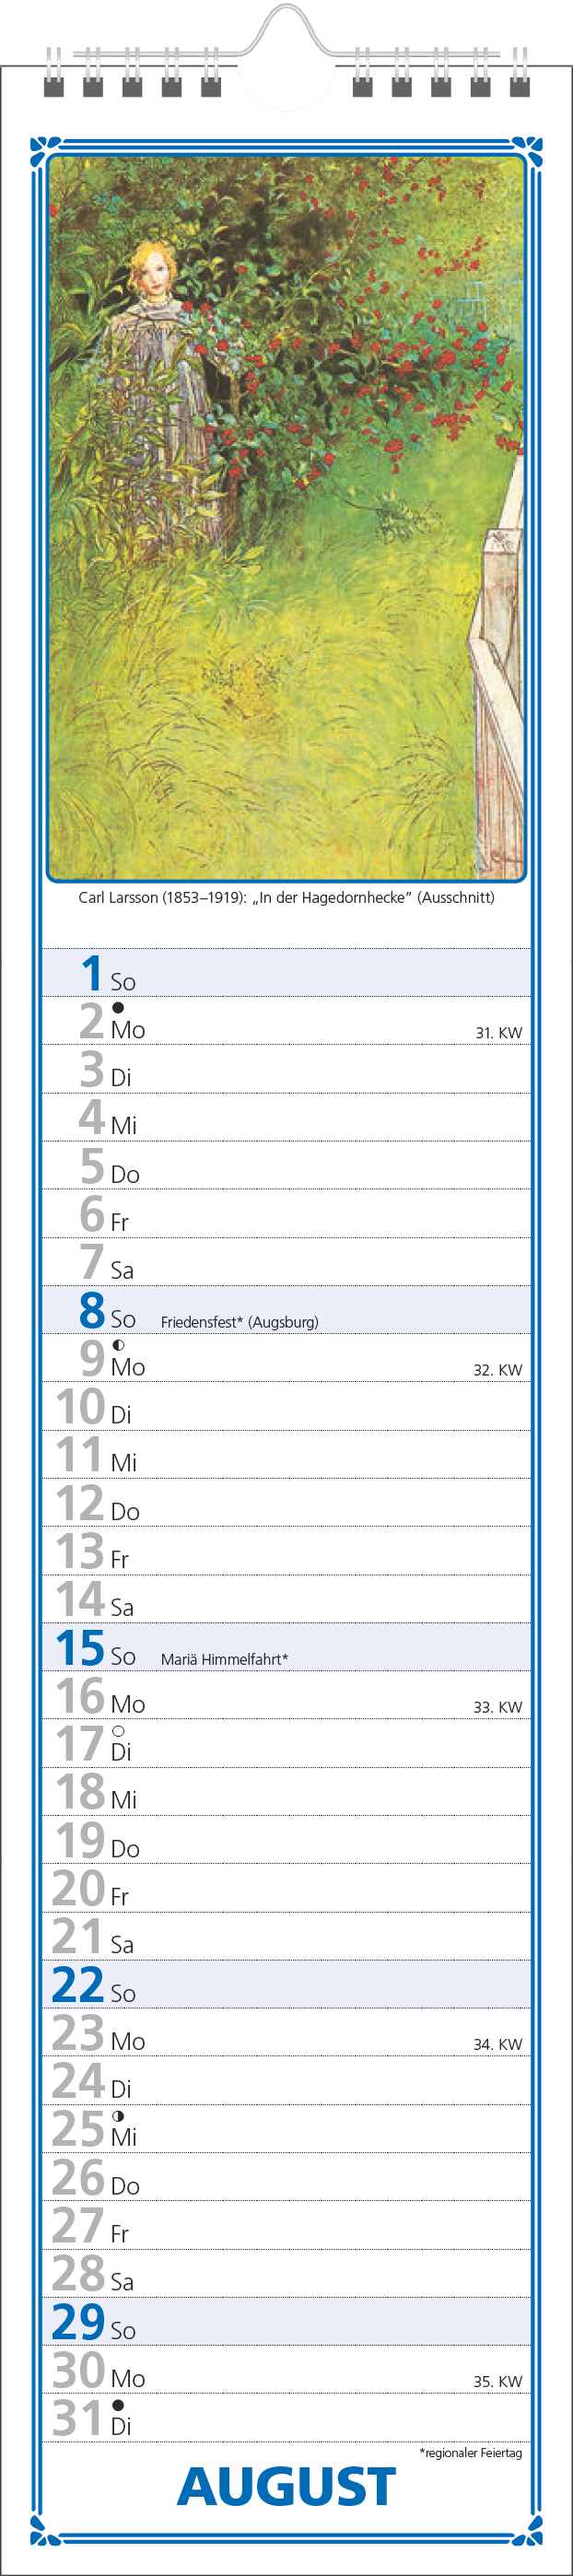Click the 33. KW week label
This screenshot has height=2576, width=573.
(x=498, y=1706)
